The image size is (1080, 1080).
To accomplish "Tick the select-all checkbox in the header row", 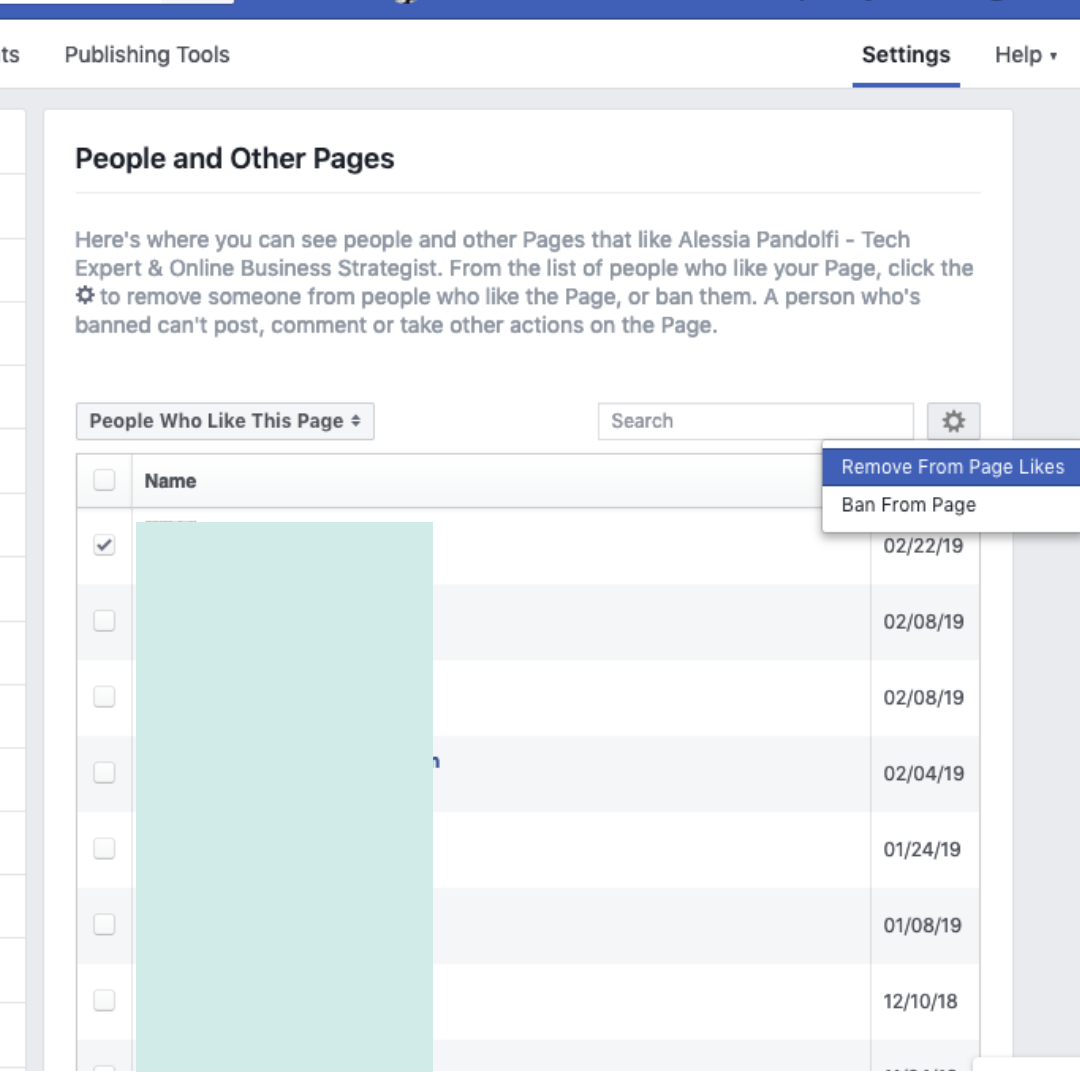I will [x=104, y=481].
